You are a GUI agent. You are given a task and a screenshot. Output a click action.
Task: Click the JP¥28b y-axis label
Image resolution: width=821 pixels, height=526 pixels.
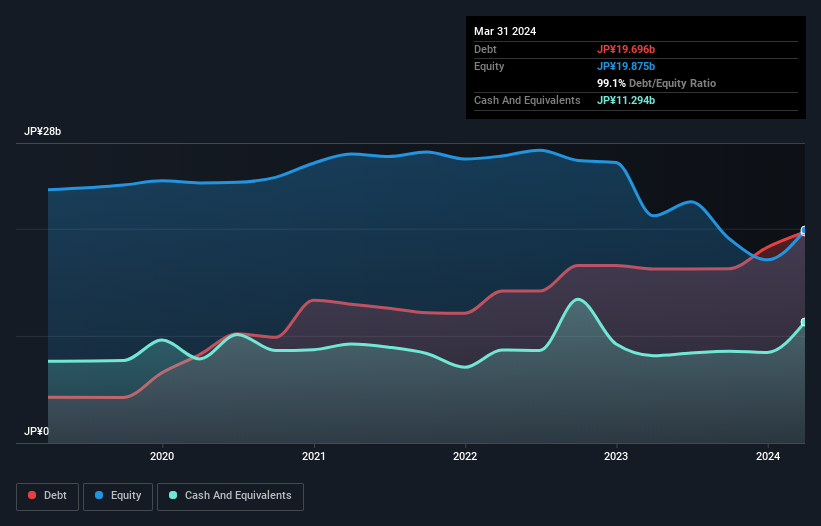[42, 131]
